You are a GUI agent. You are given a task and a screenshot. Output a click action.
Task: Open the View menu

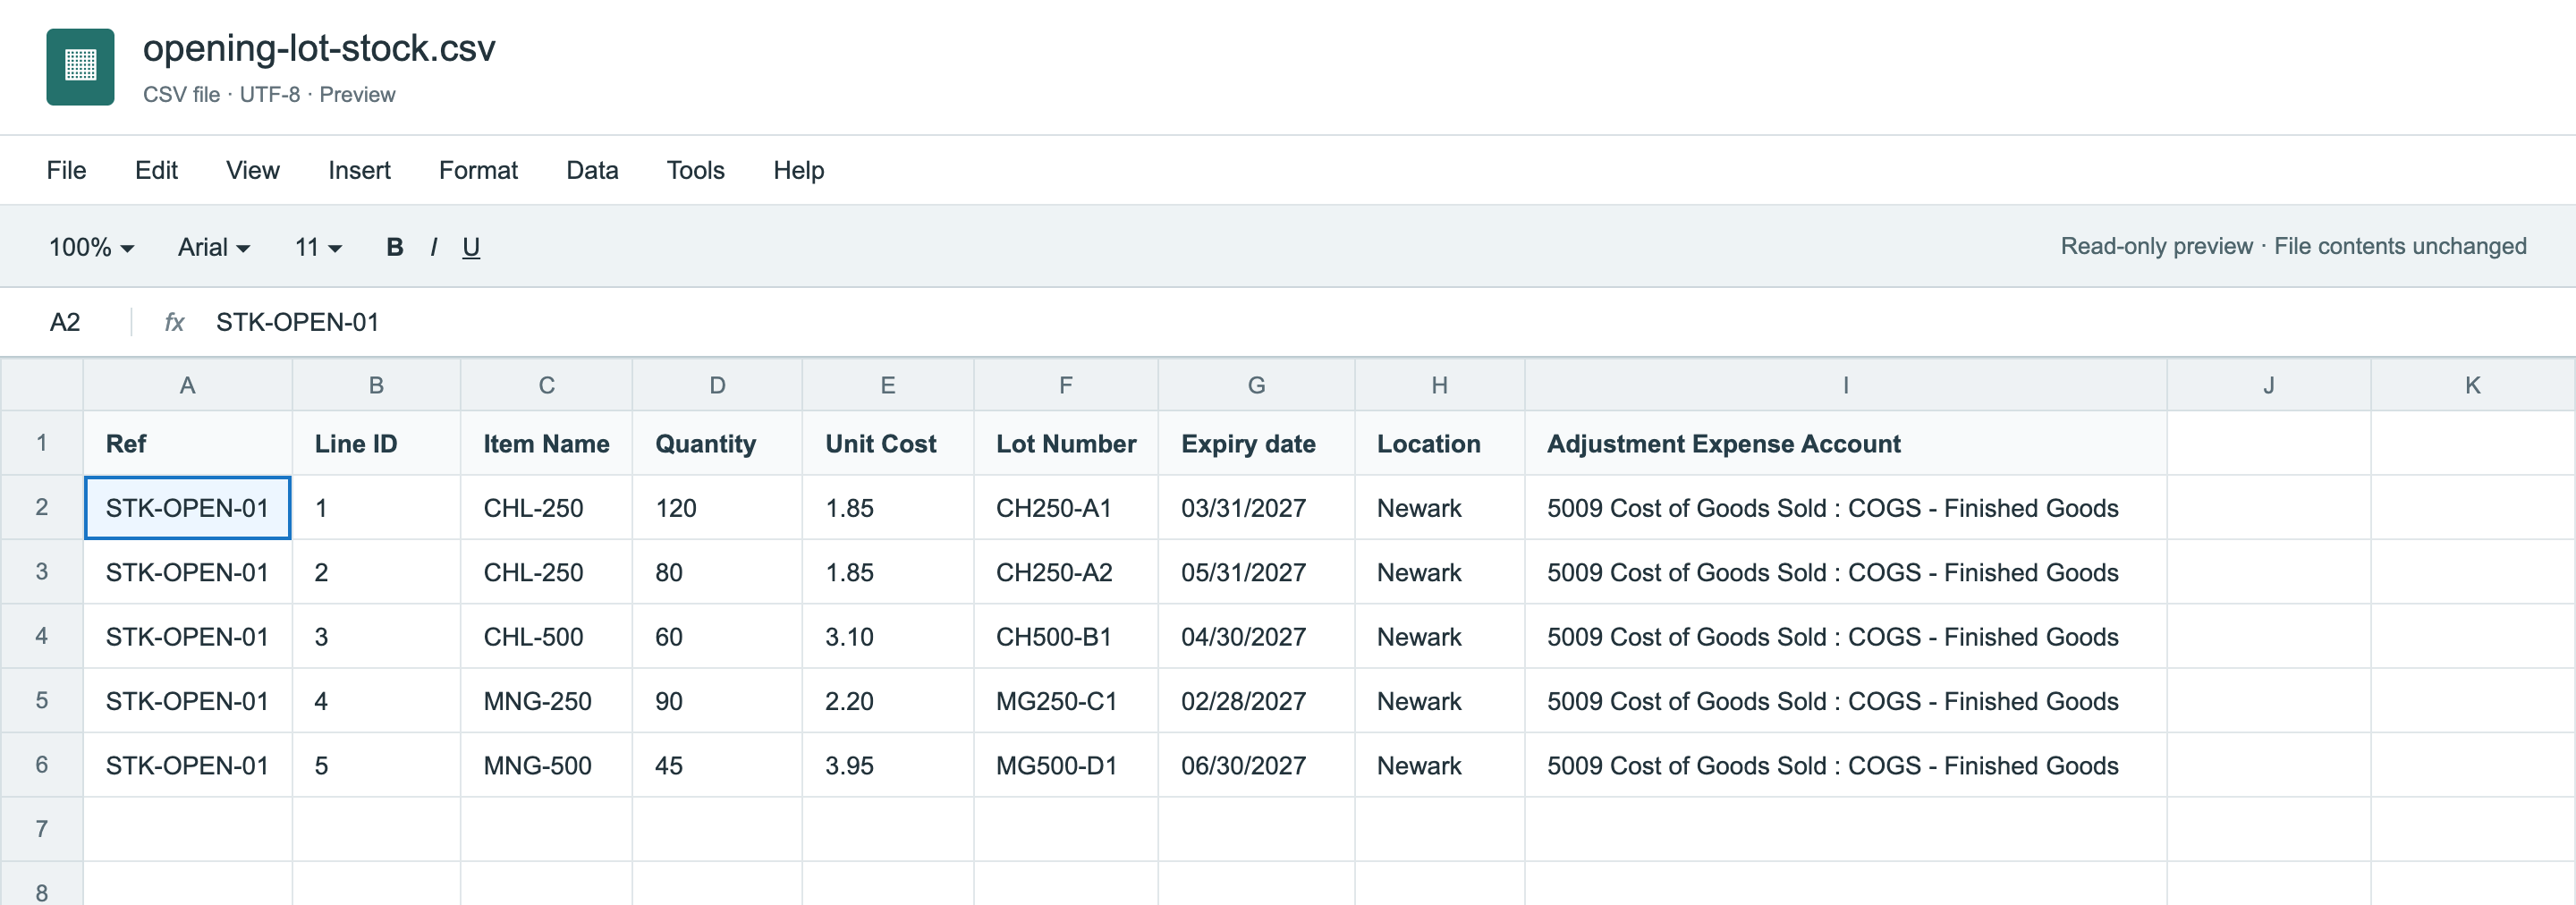tap(253, 170)
